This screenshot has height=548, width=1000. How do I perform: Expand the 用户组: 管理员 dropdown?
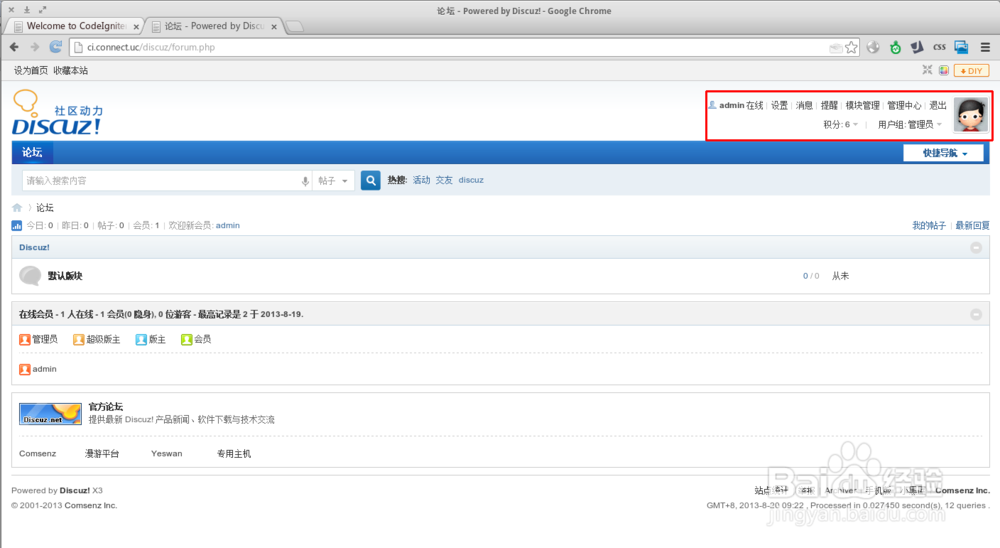[x=909, y=124]
